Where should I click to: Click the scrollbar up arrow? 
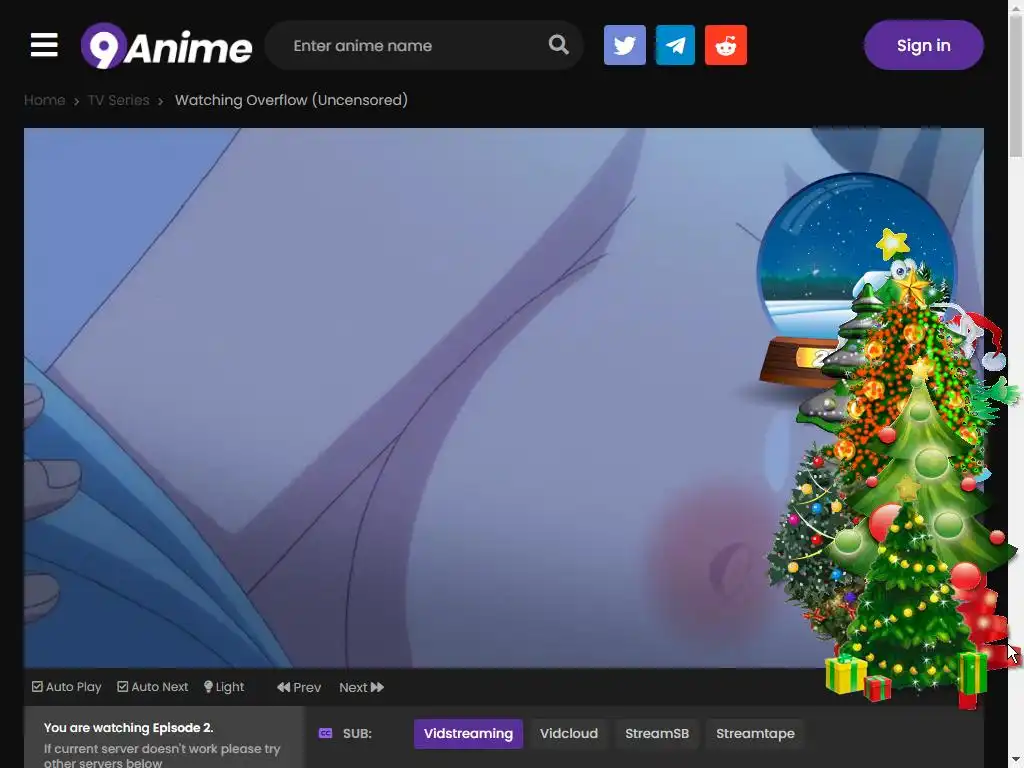click(1016, 6)
